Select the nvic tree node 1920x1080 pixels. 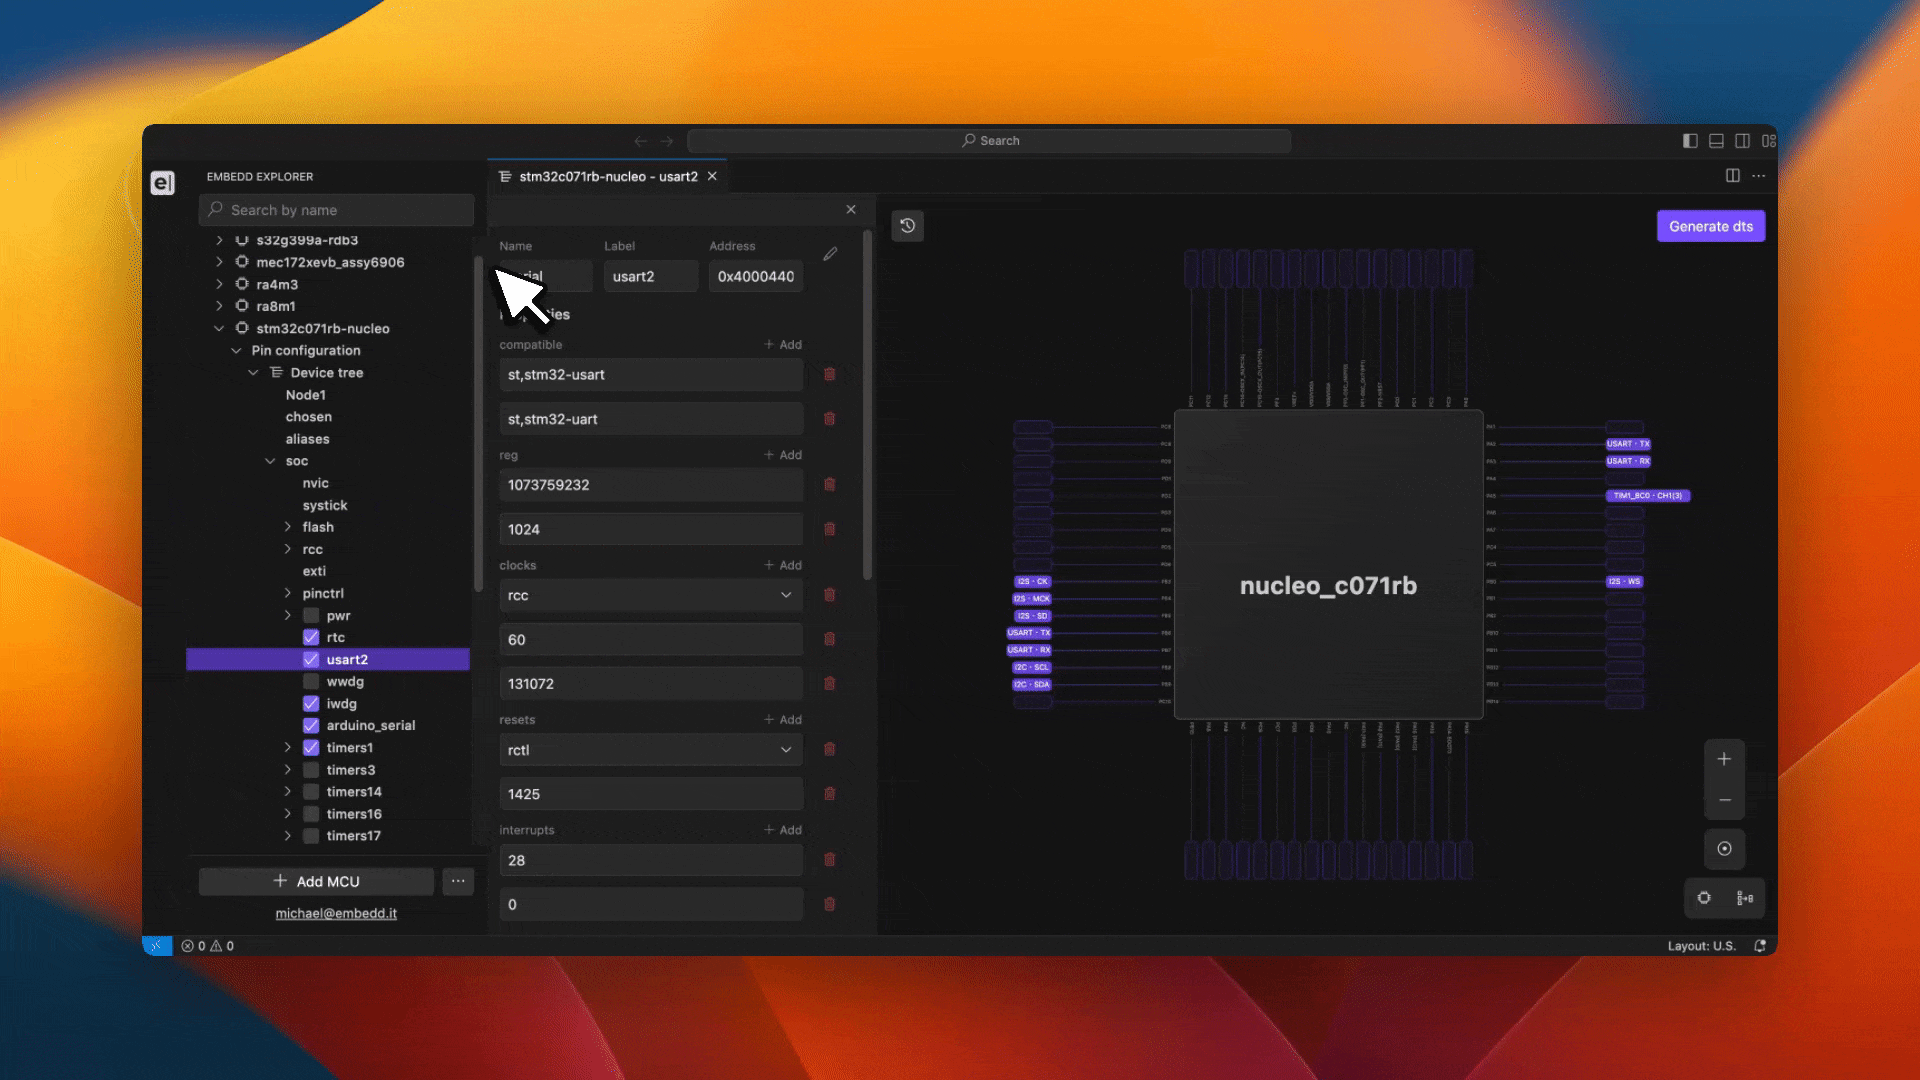[x=316, y=483]
